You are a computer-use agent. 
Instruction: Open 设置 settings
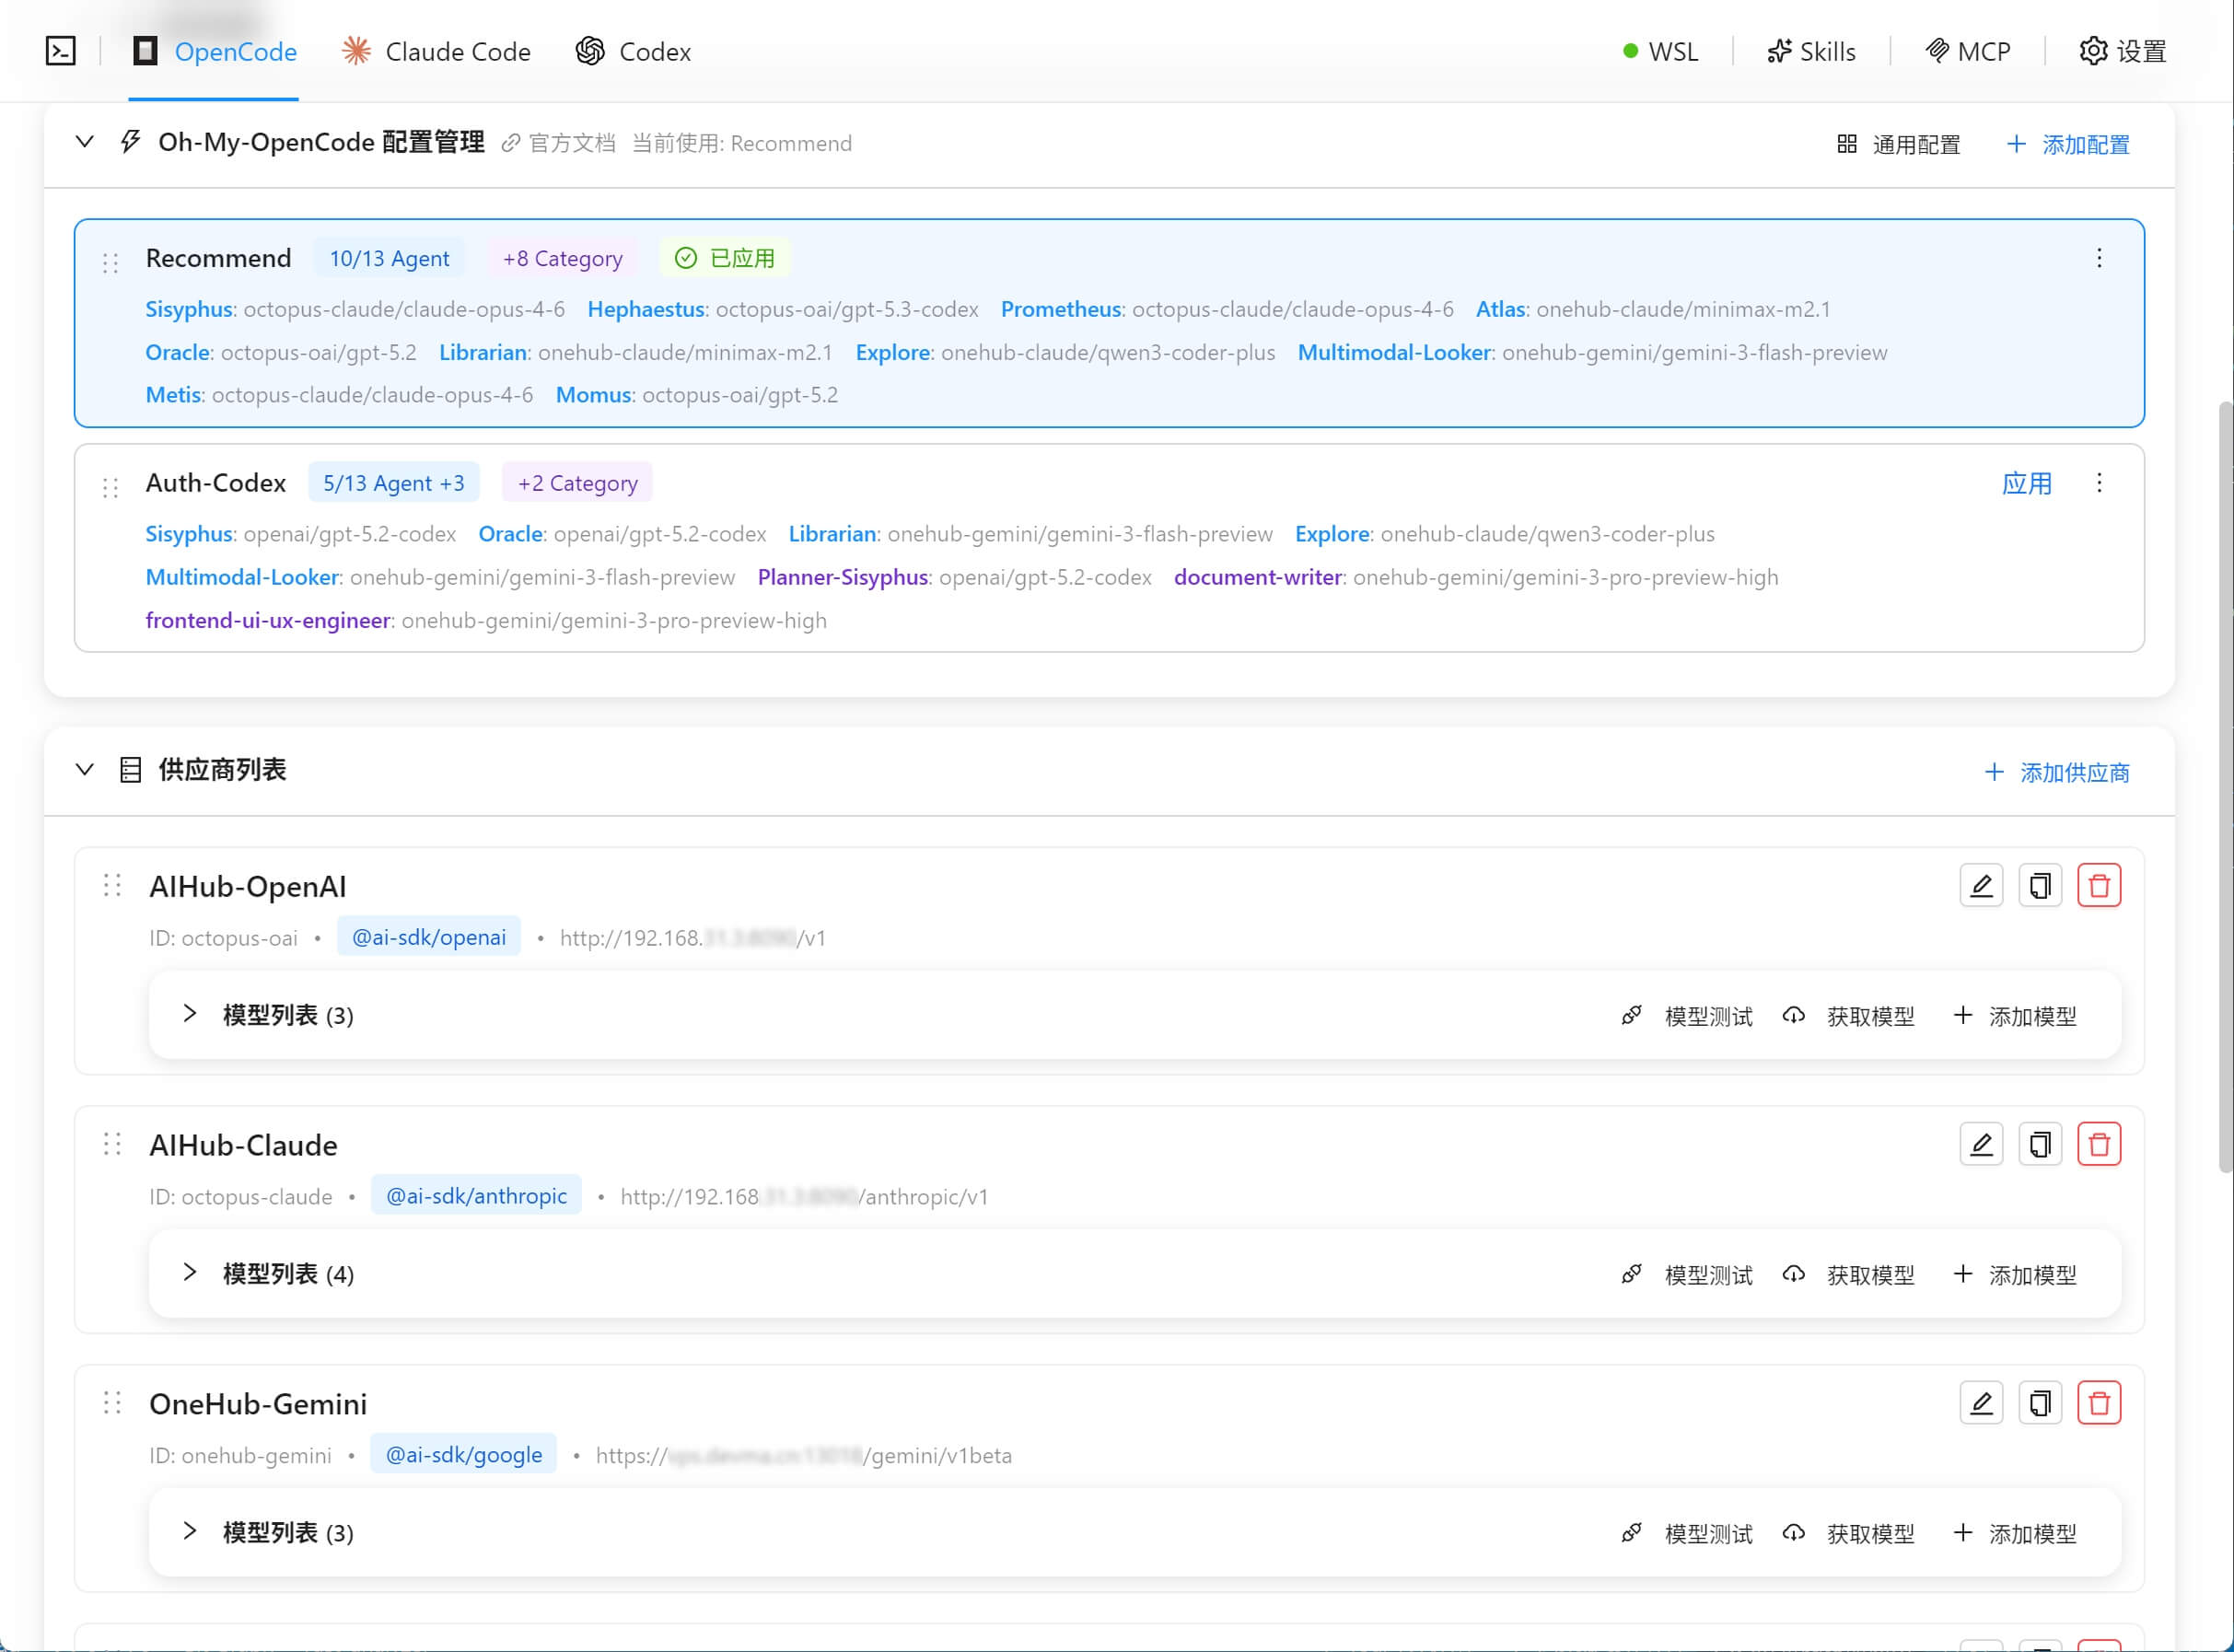pyautogui.click(x=2122, y=51)
